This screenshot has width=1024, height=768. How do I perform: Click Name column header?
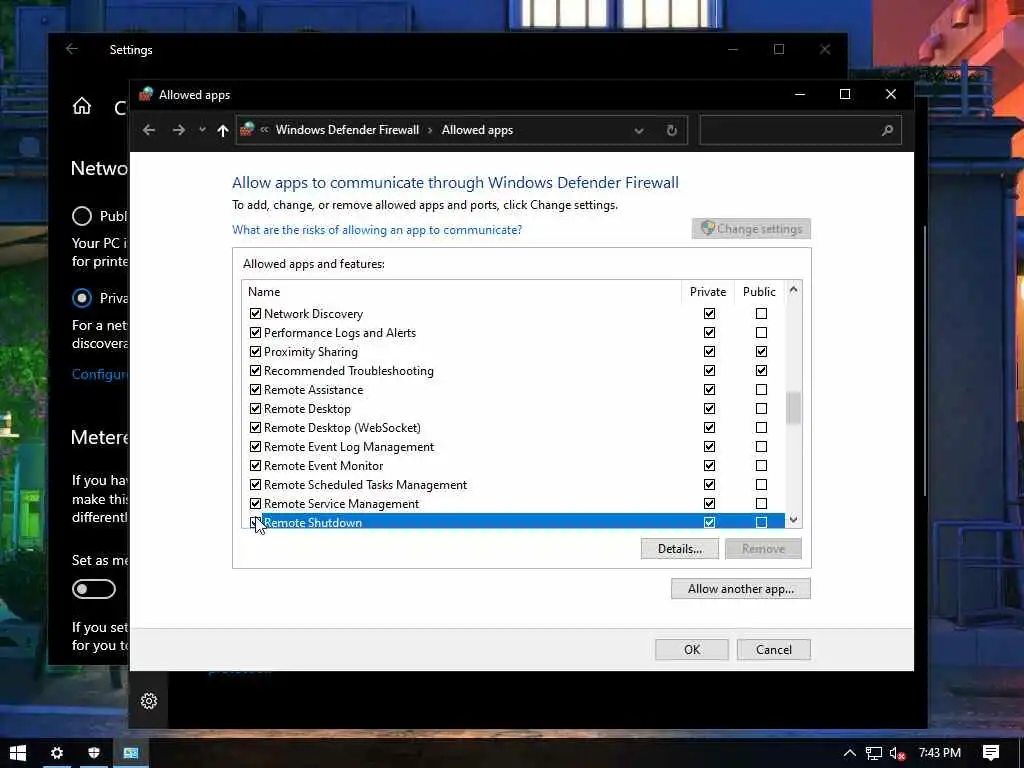(x=461, y=292)
